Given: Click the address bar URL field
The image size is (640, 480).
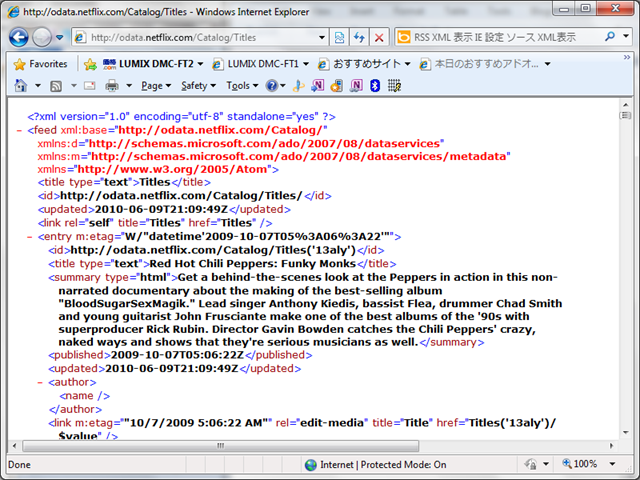Looking at the screenshot, I should (200, 38).
